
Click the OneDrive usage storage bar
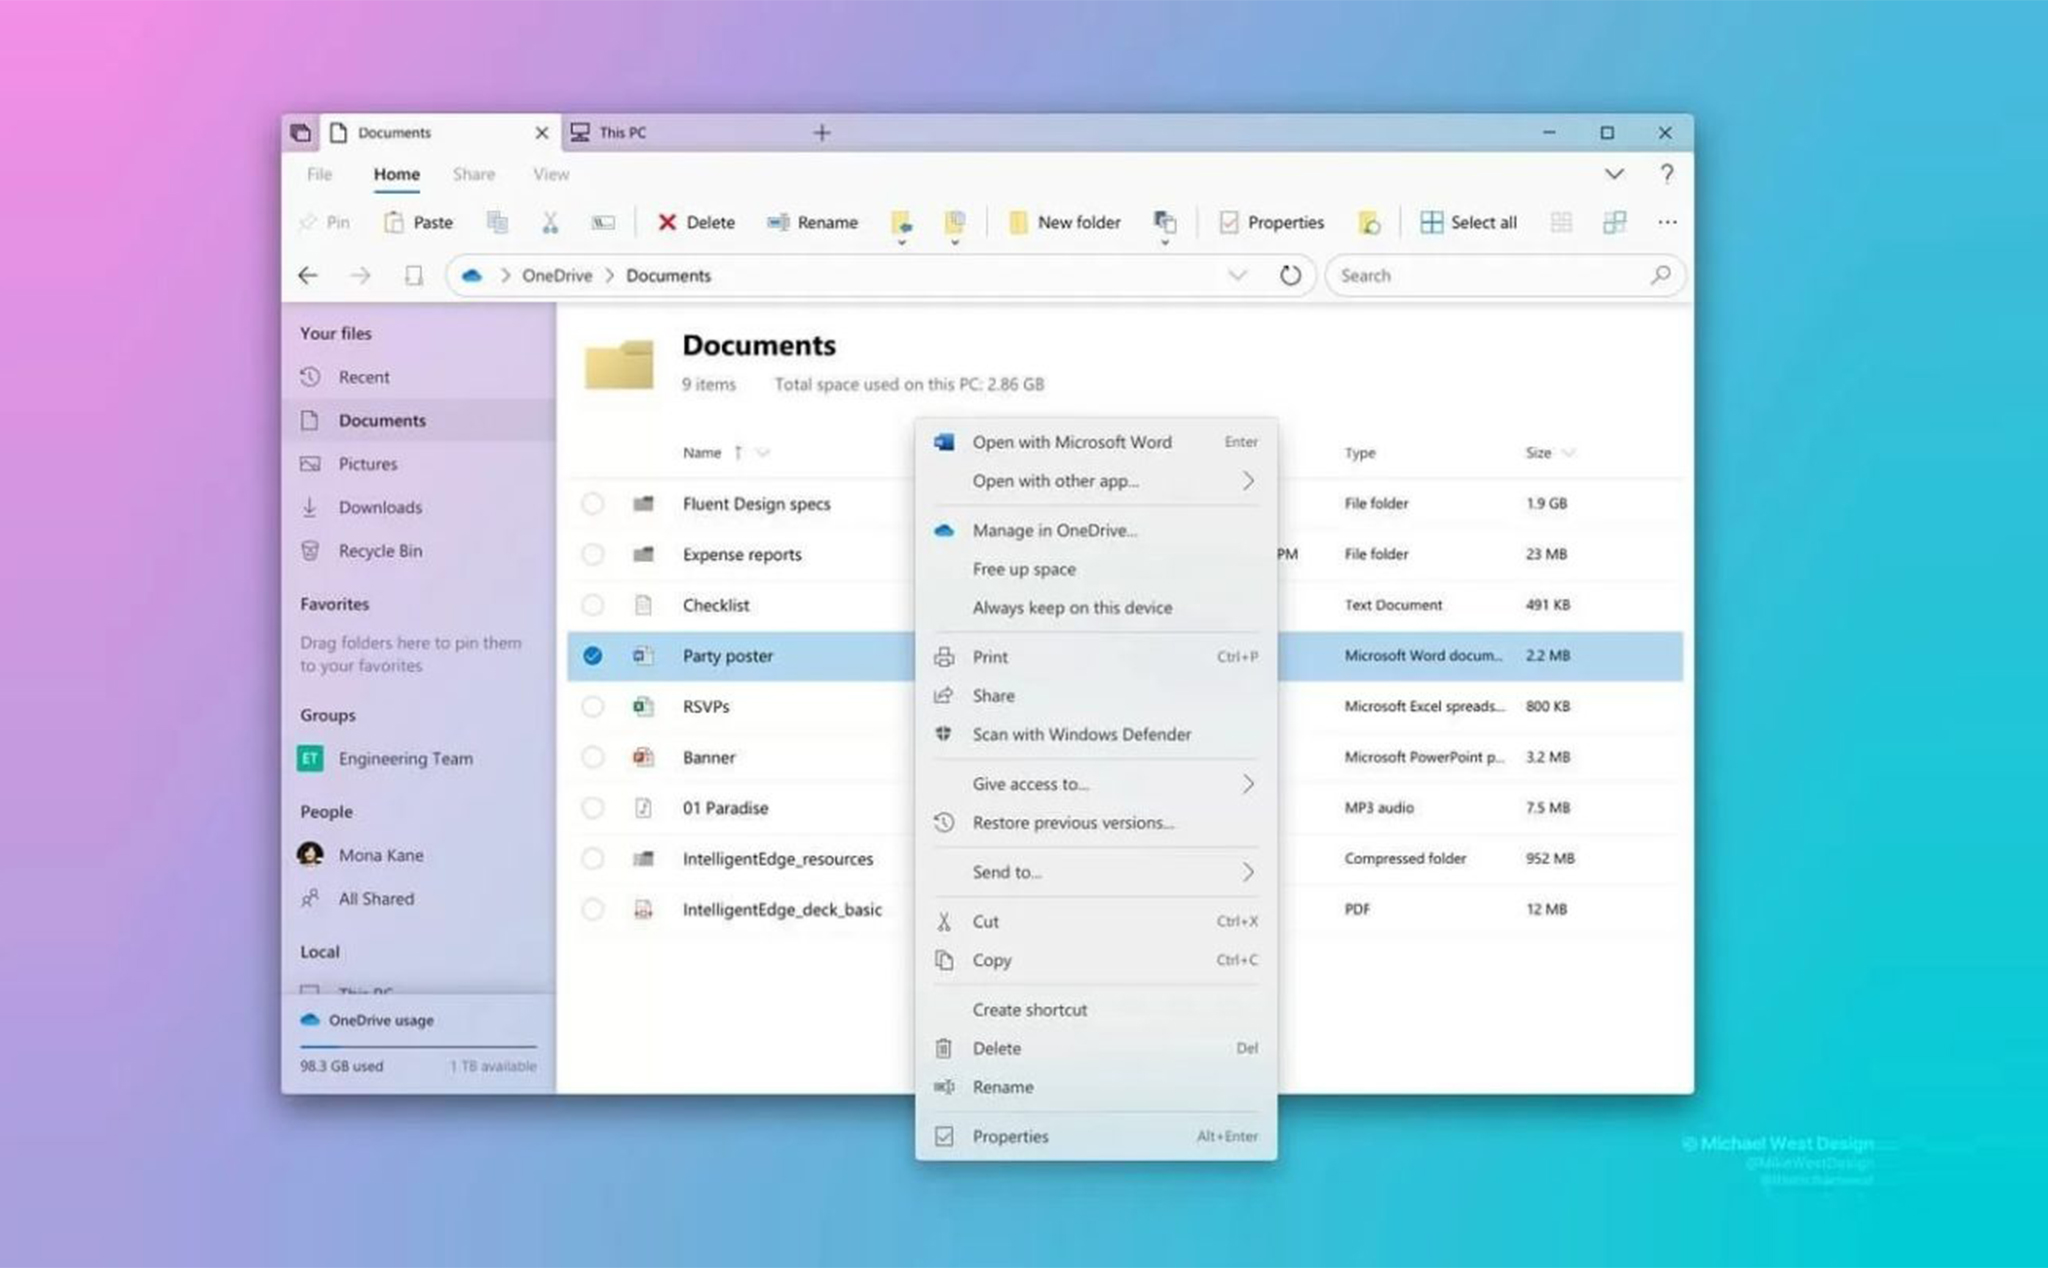[x=418, y=1046]
